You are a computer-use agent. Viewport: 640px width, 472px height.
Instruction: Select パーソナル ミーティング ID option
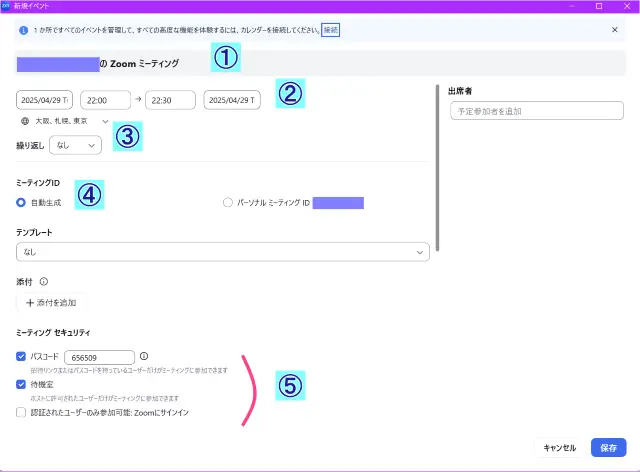[x=228, y=203]
